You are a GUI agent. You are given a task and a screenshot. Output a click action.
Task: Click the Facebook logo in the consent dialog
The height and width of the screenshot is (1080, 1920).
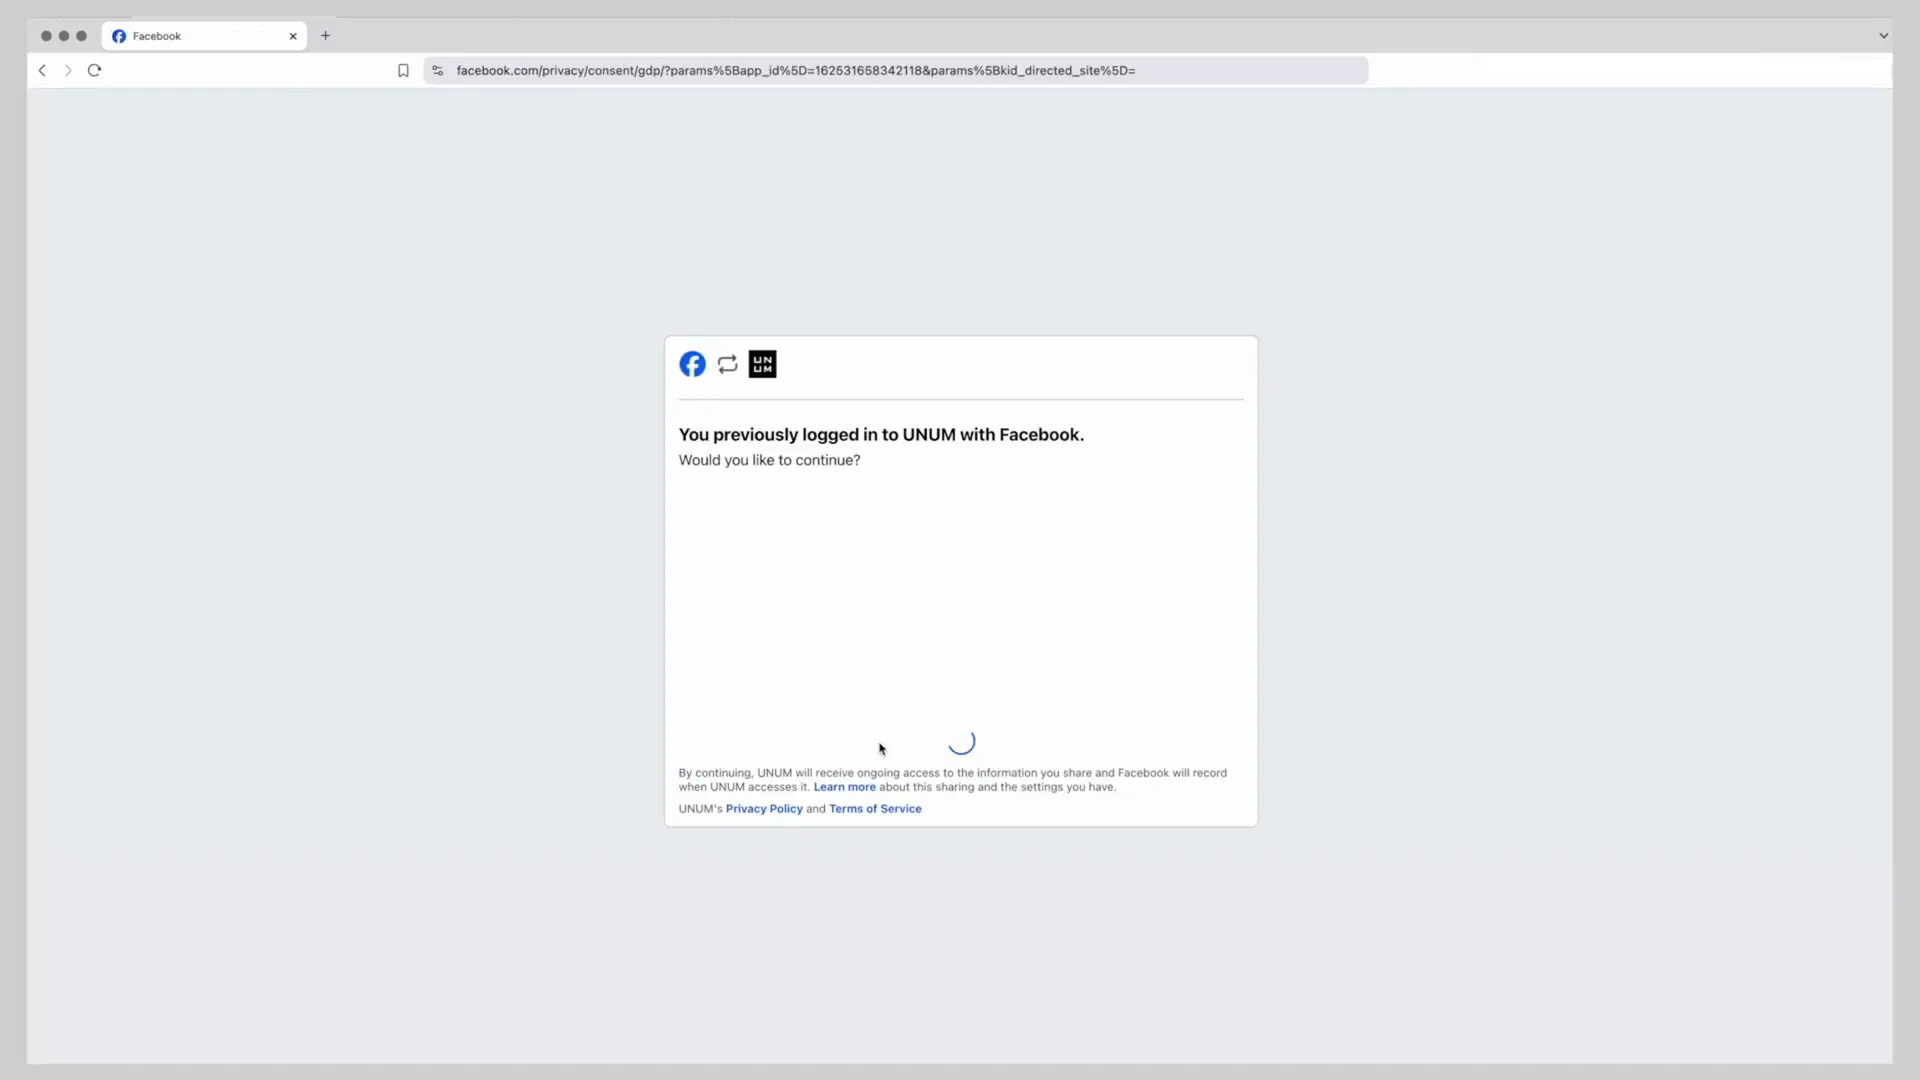[692, 364]
